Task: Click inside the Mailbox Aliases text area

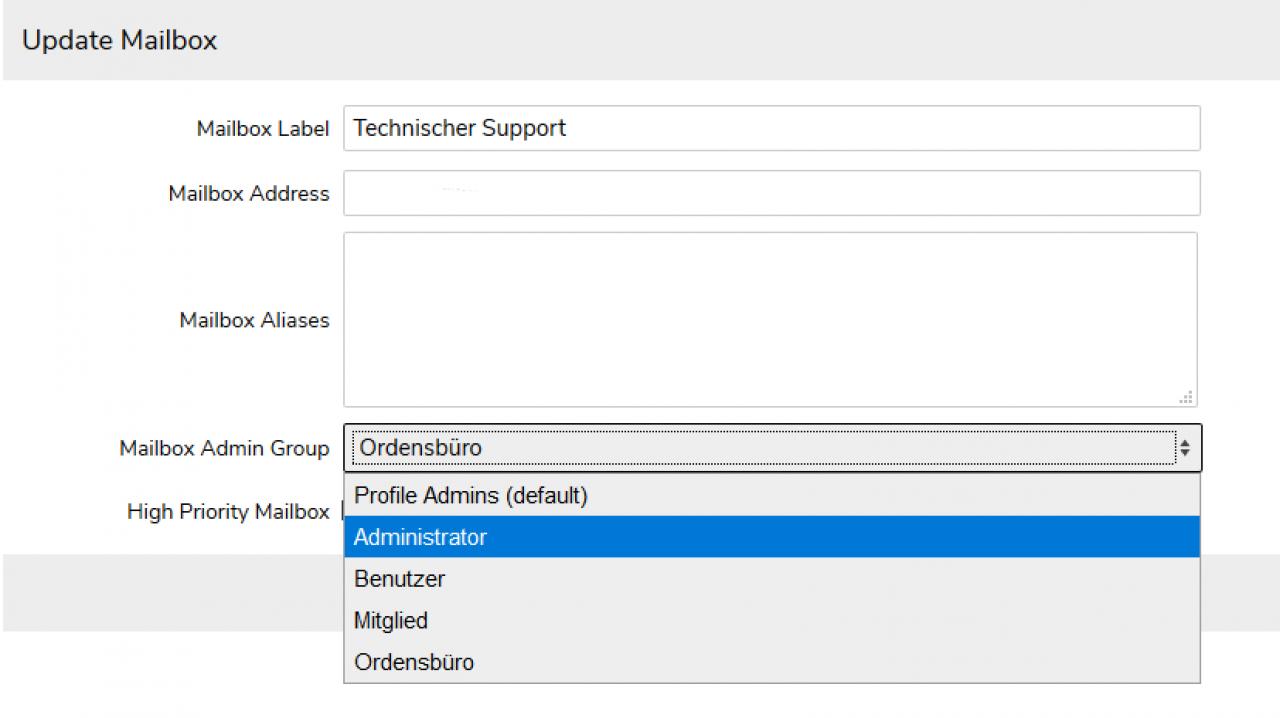Action: pyautogui.click(x=770, y=319)
